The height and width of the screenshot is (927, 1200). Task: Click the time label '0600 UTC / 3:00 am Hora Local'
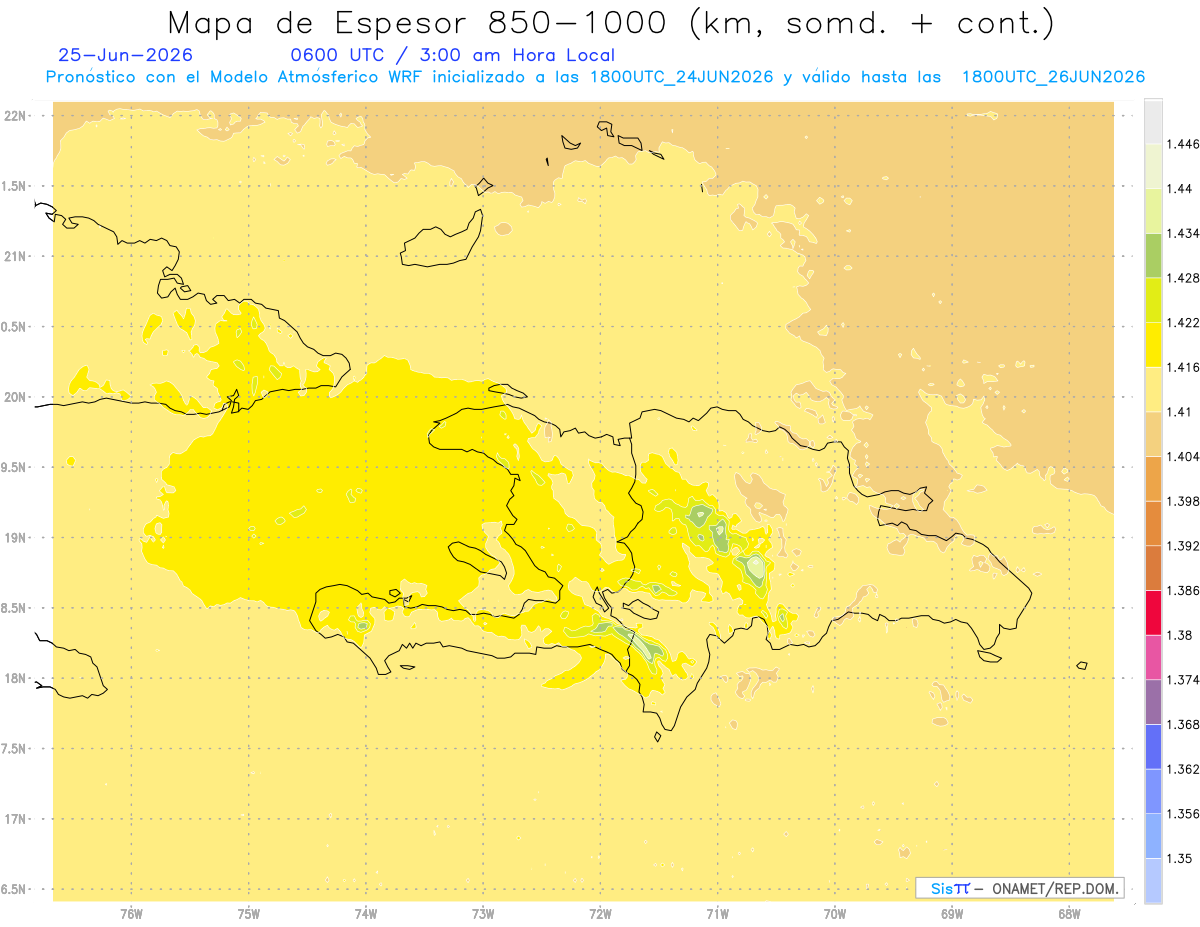pos(452,56)
